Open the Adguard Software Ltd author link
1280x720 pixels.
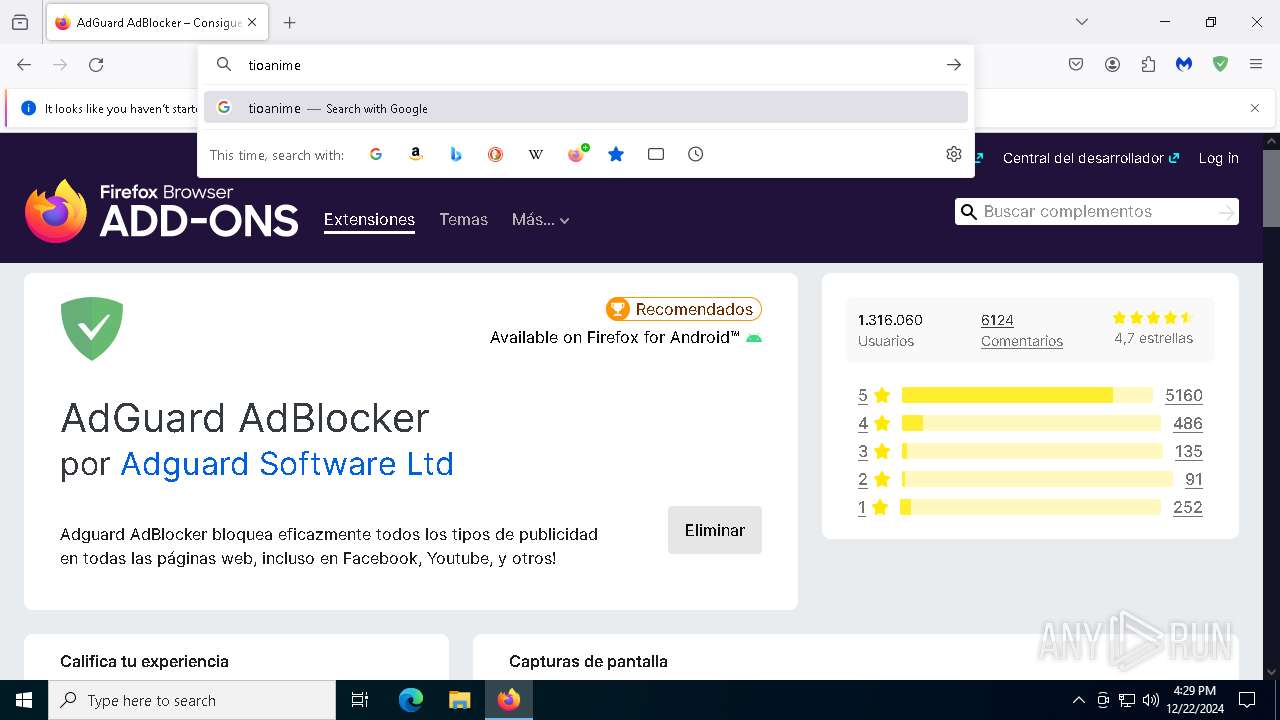[x=287, y=464]
